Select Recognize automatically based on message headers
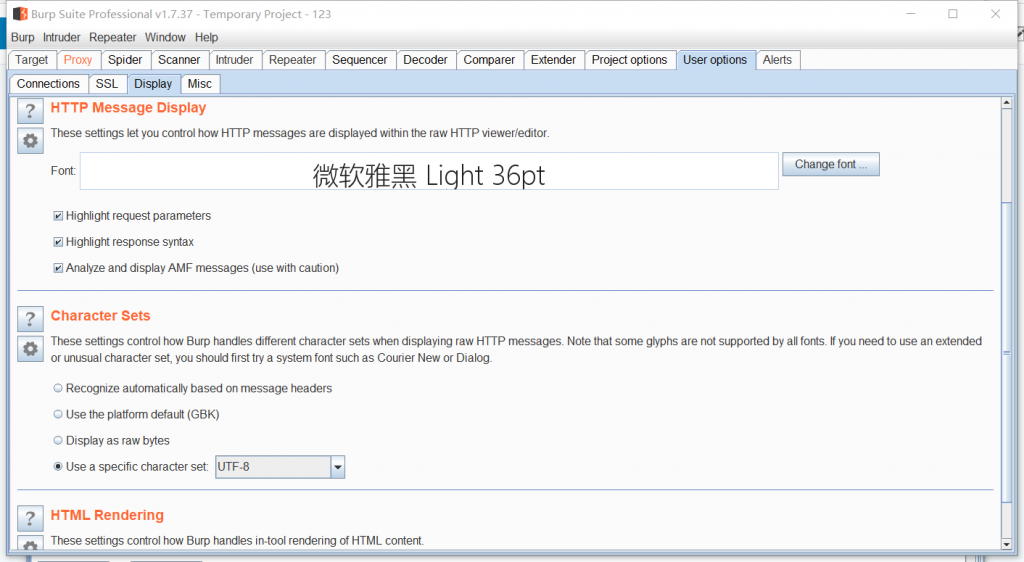 pos(58,388)
